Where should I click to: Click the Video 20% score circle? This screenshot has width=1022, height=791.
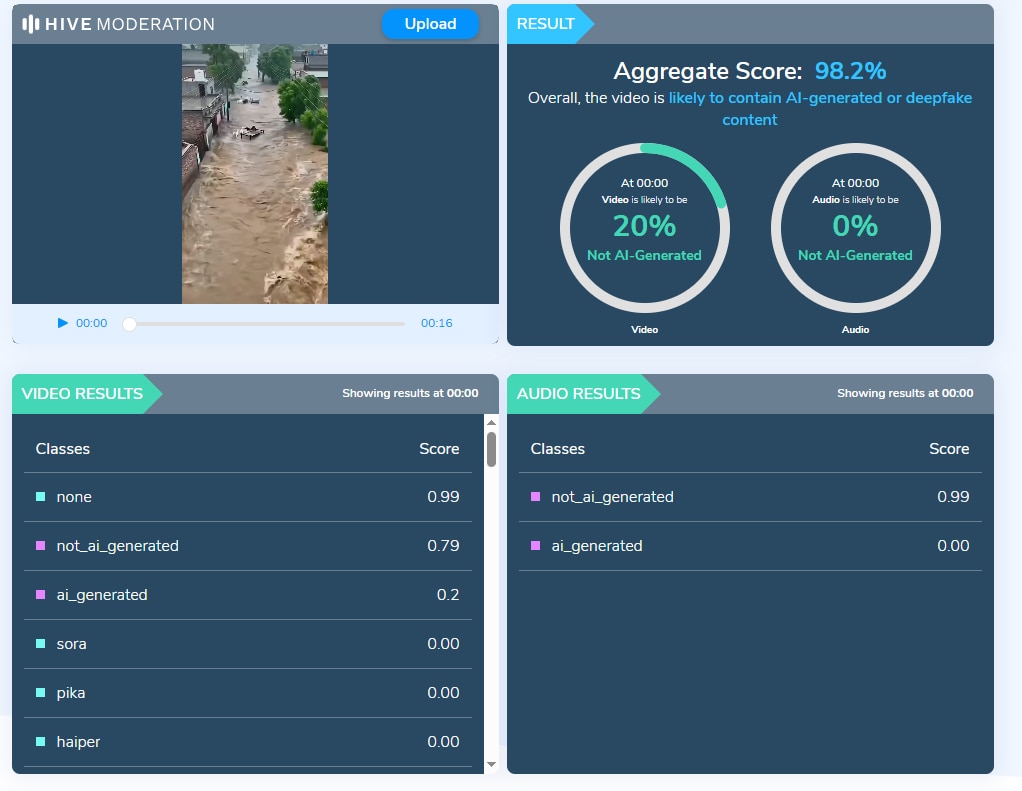tap(644, 228)
